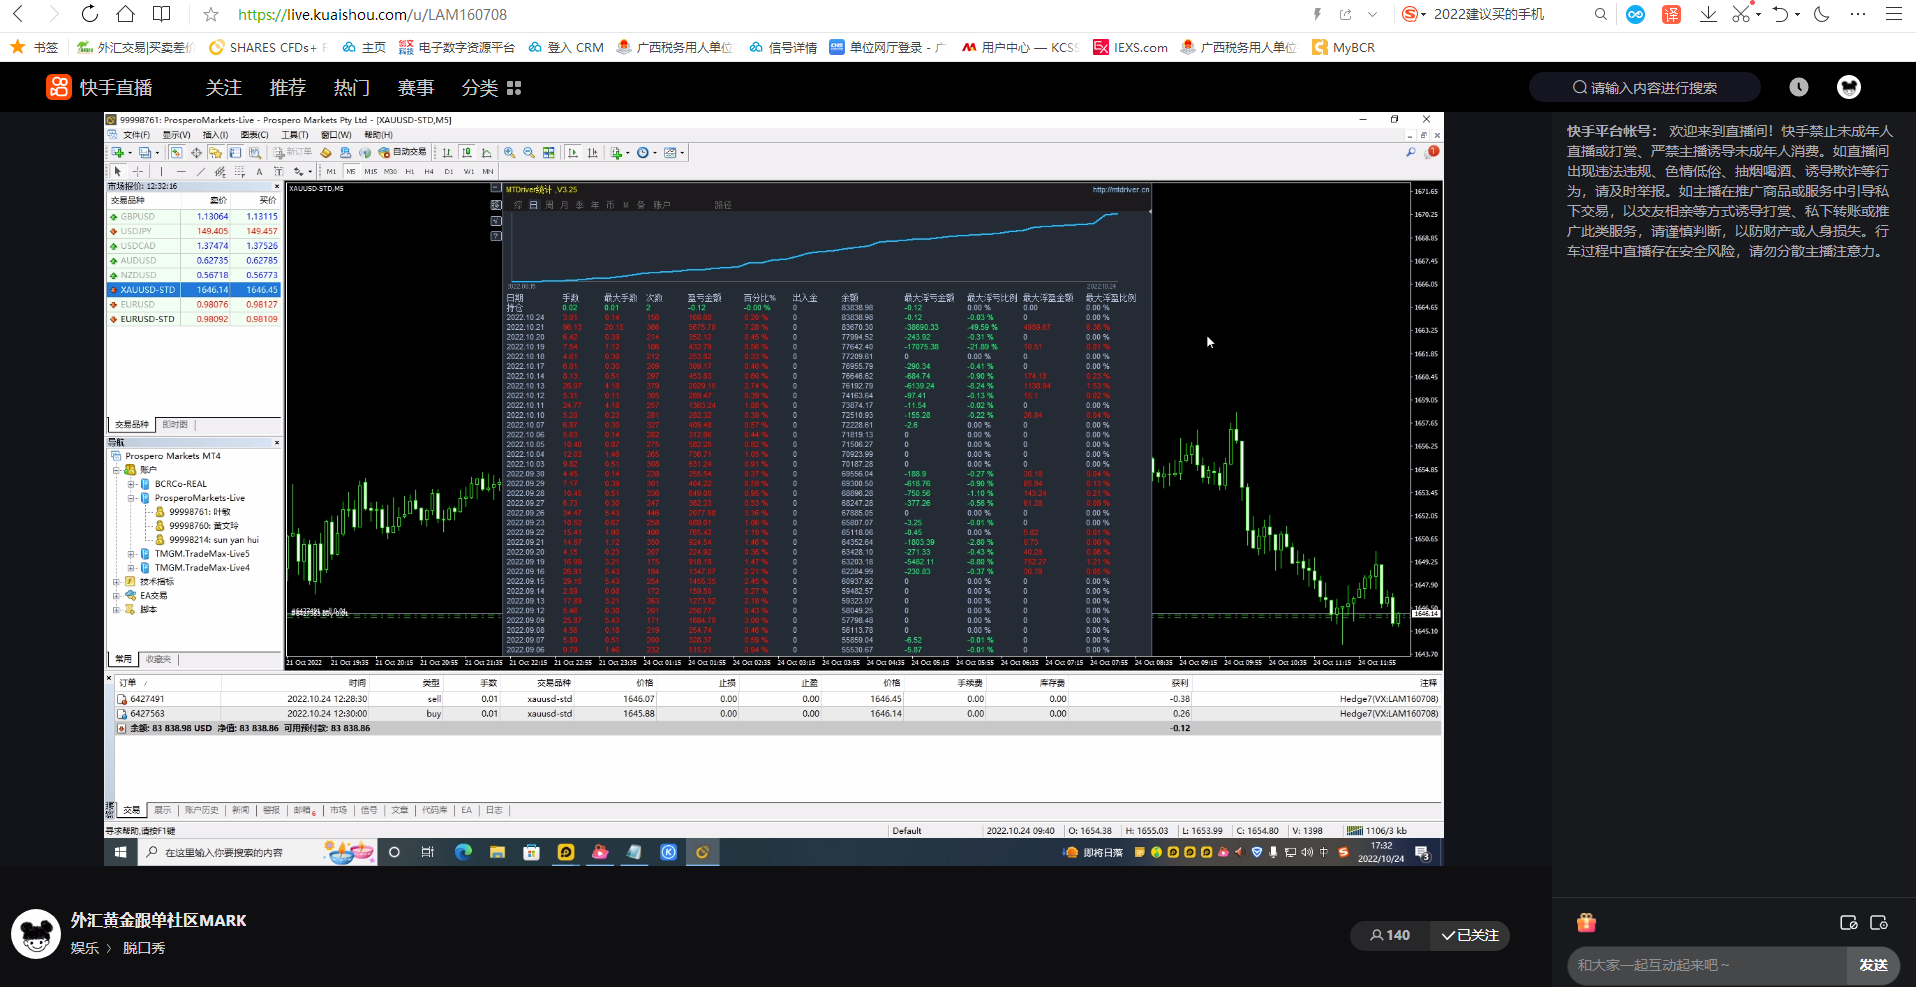Switch to 账户历史 tab in terminal

point(201,810)
